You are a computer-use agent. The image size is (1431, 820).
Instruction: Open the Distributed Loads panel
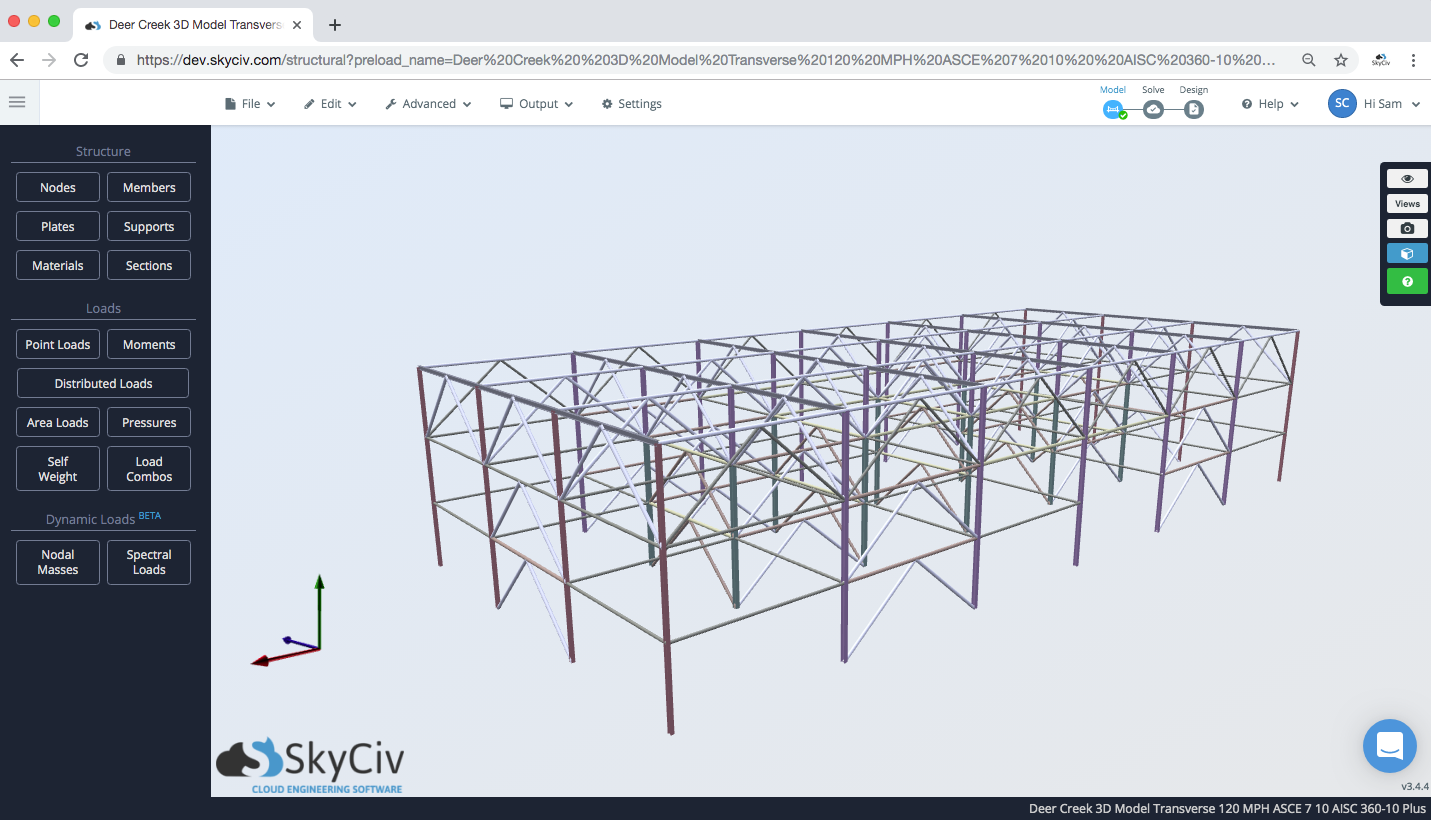pos(102,383)
